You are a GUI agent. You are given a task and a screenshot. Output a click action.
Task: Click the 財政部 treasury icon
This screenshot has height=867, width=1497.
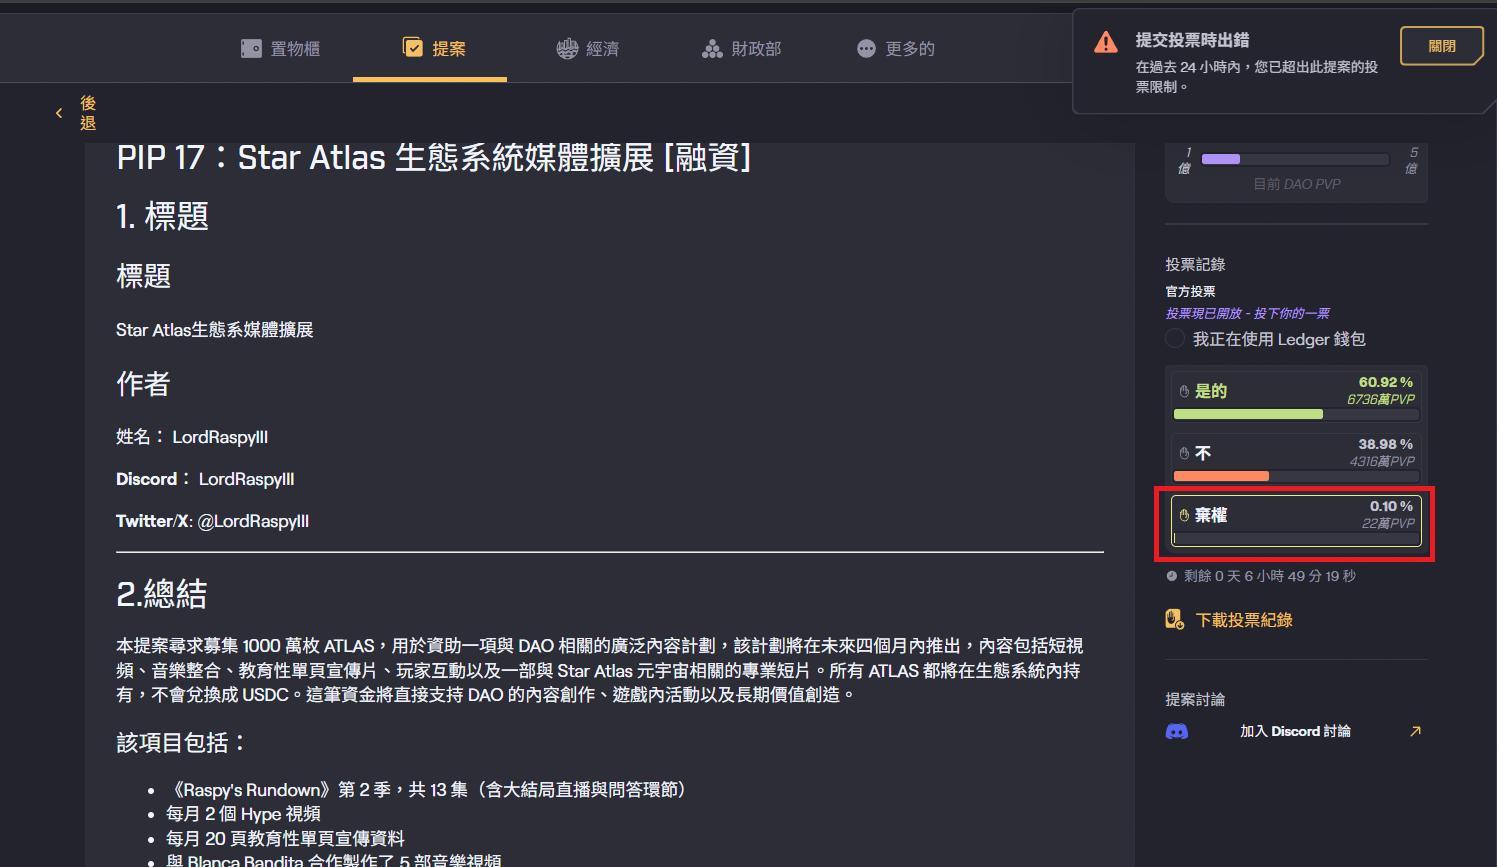[712, 48]
